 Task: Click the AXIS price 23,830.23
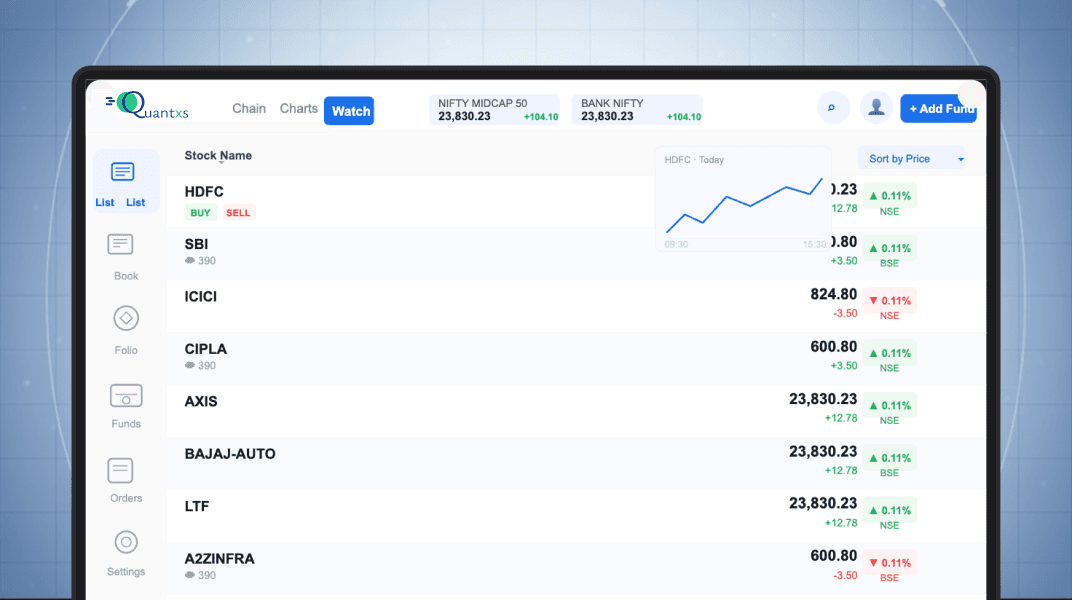(823, 399)
